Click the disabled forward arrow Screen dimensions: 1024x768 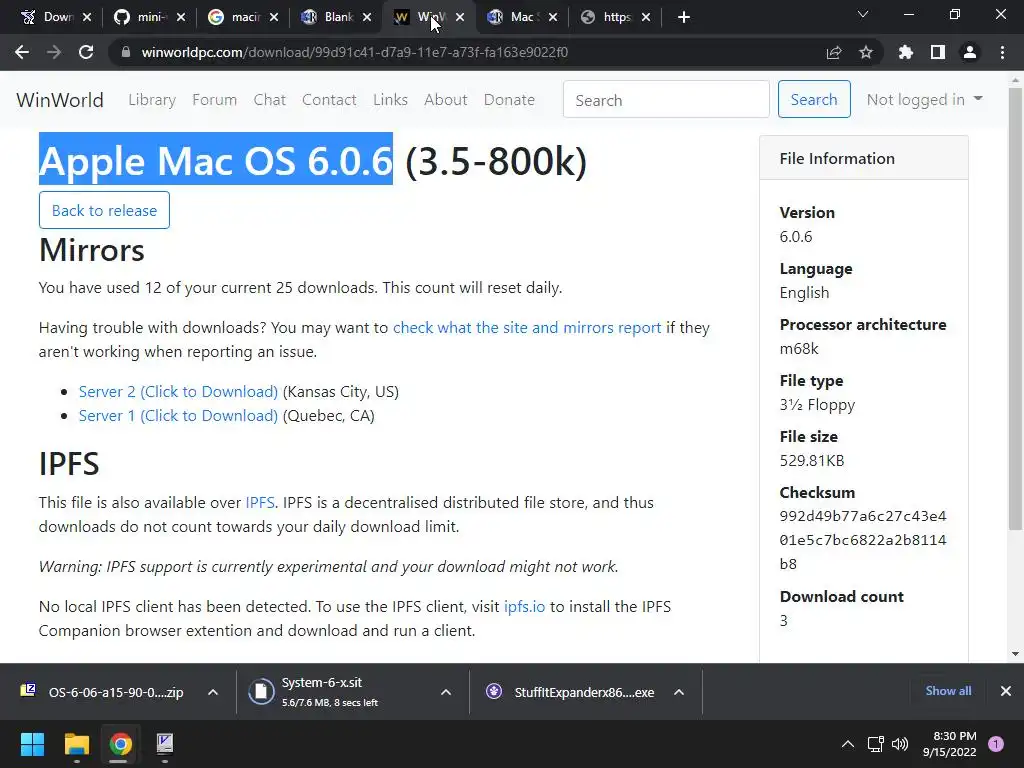(54, 52)
